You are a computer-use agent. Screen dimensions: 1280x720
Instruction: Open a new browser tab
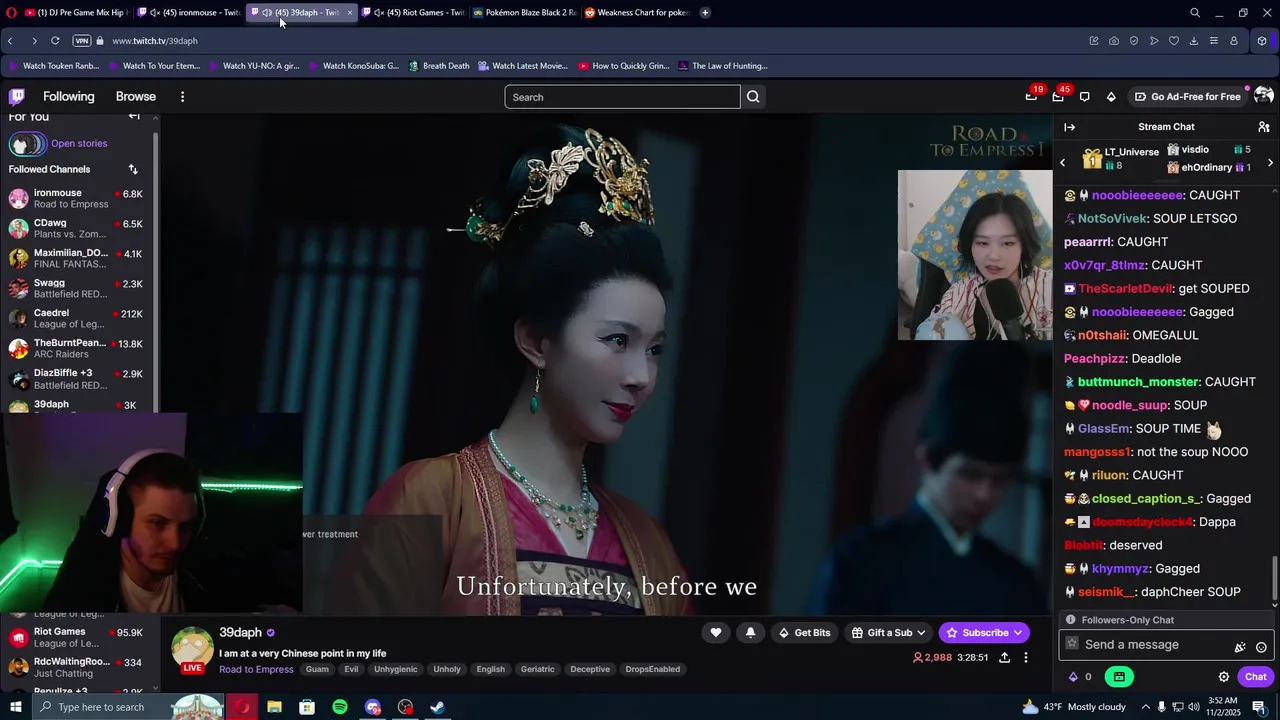coord(705,13)
